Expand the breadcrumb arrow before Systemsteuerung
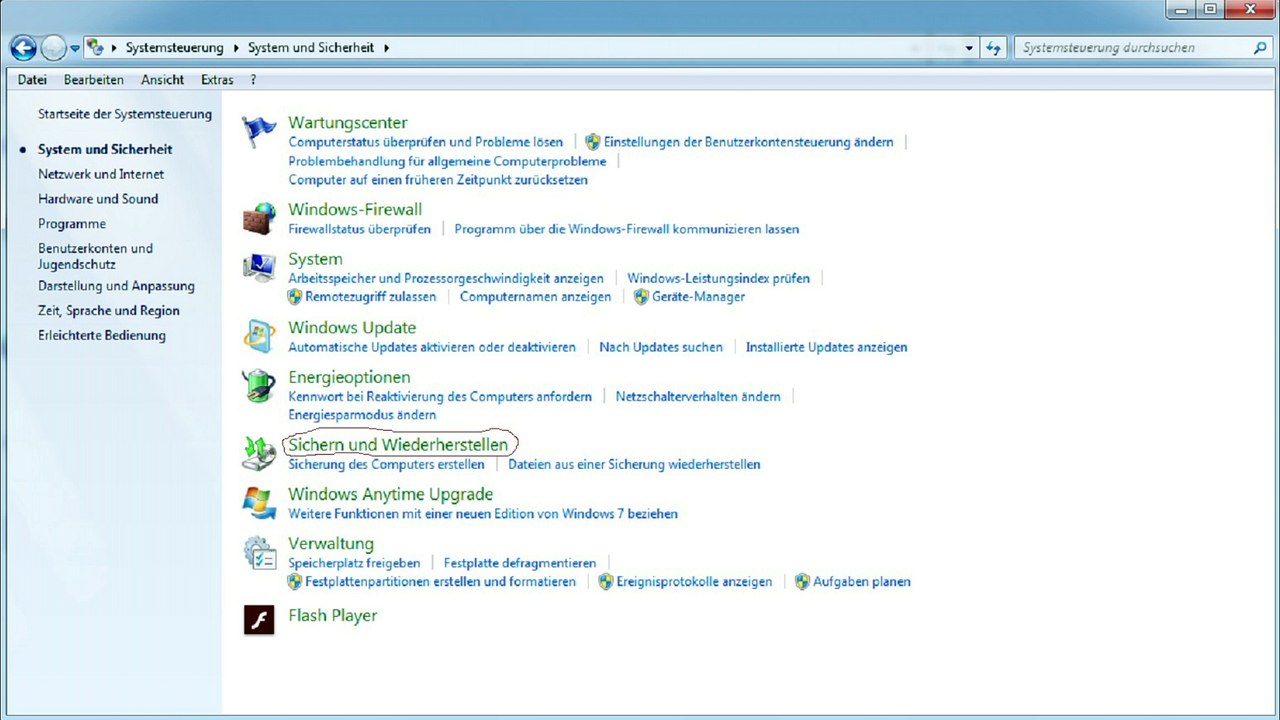Image resolution: width=1280 pixels, height=720 pixels. [115, 47]
